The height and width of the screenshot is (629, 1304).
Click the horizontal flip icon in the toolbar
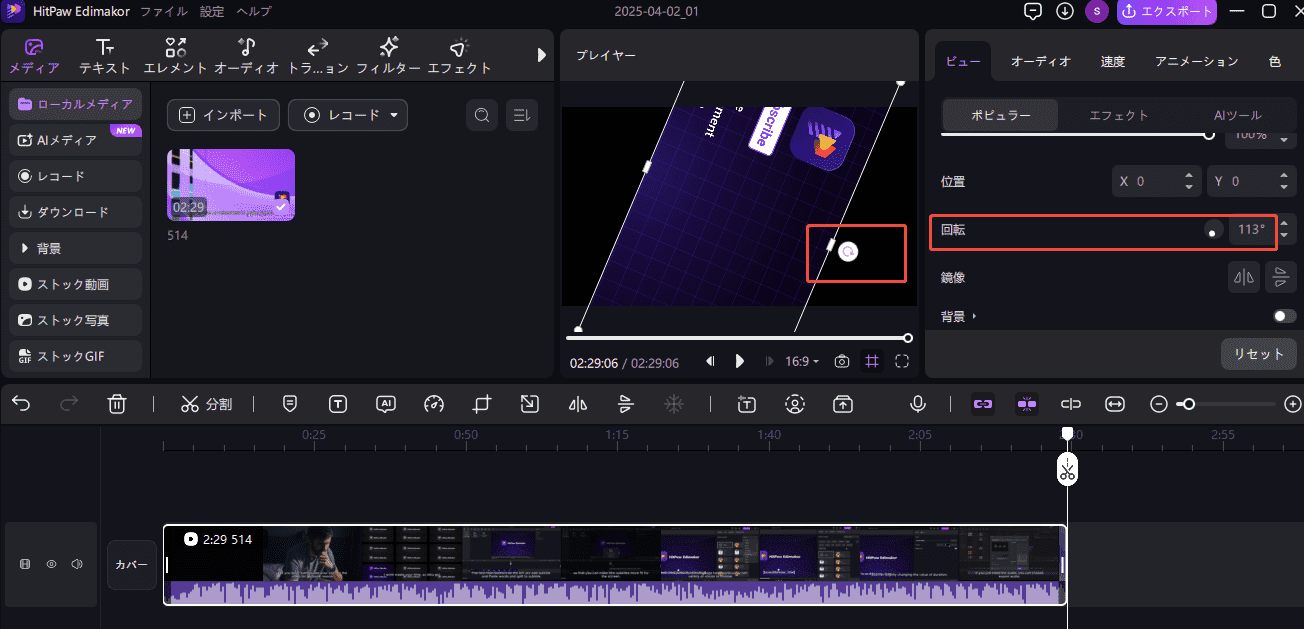pos(577,404)
